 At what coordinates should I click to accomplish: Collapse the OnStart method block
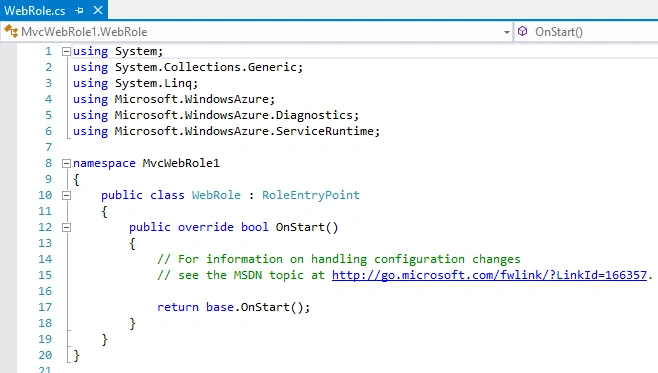click(x=66, y=227)
